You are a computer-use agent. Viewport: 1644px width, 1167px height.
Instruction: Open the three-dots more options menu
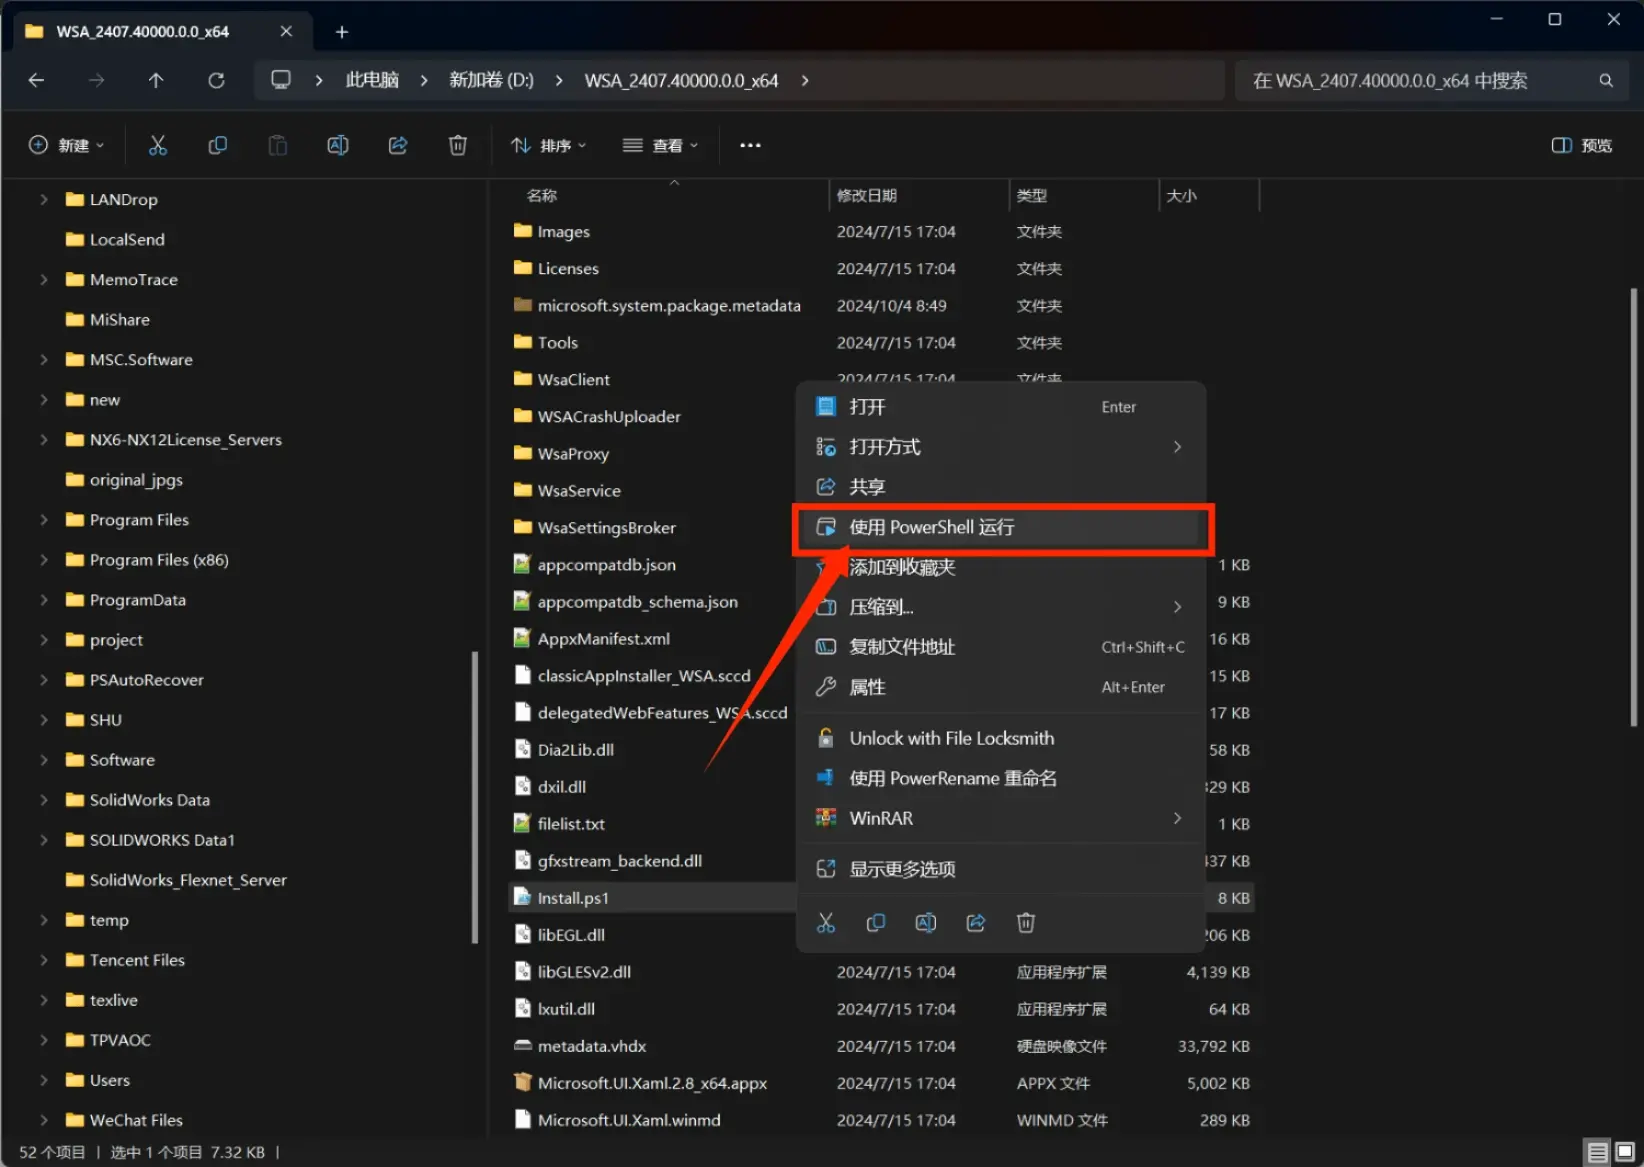pos(750,145)
